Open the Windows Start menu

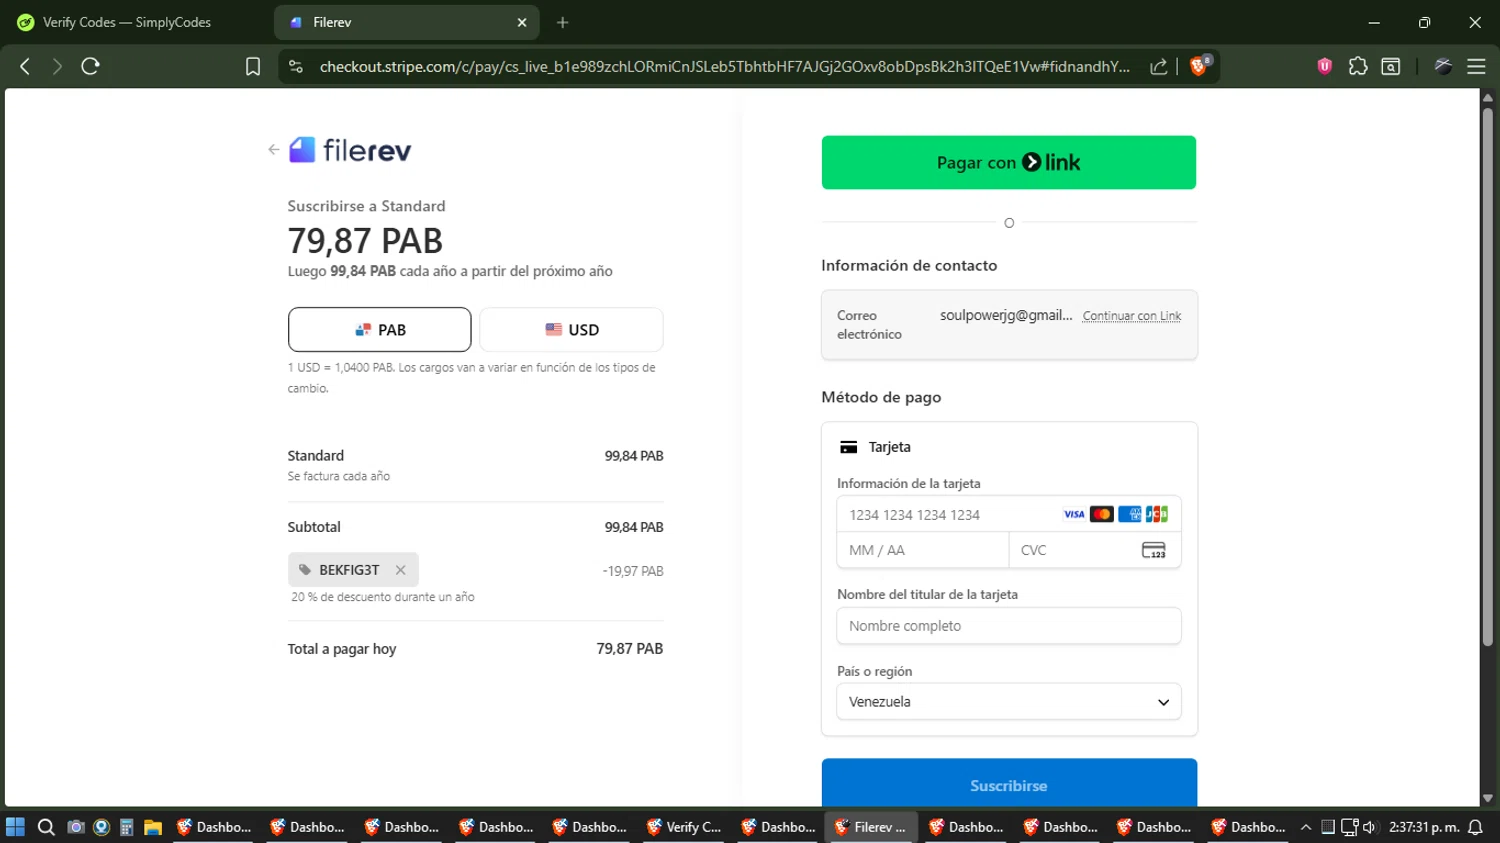pyautogui.click(x=15, y=827)
